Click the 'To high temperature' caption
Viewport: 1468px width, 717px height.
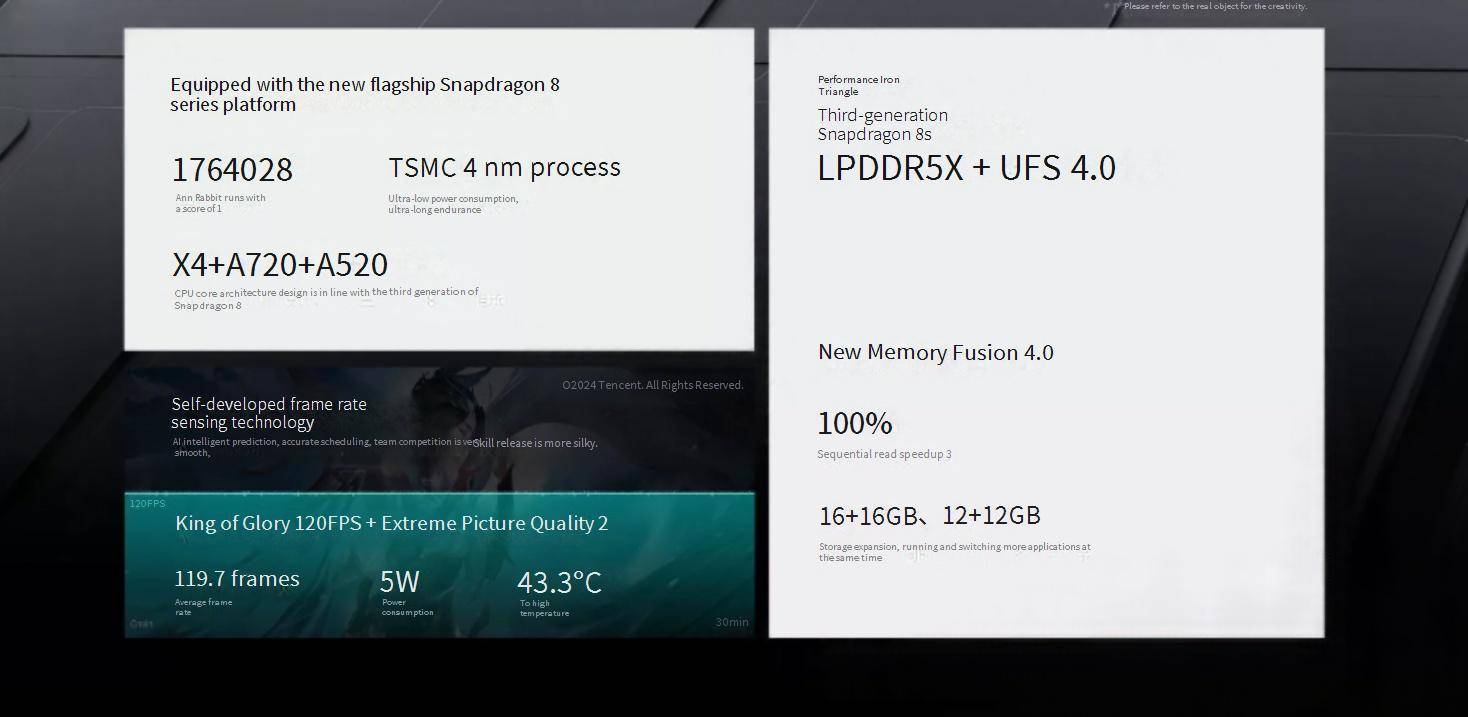click(545, 608)
